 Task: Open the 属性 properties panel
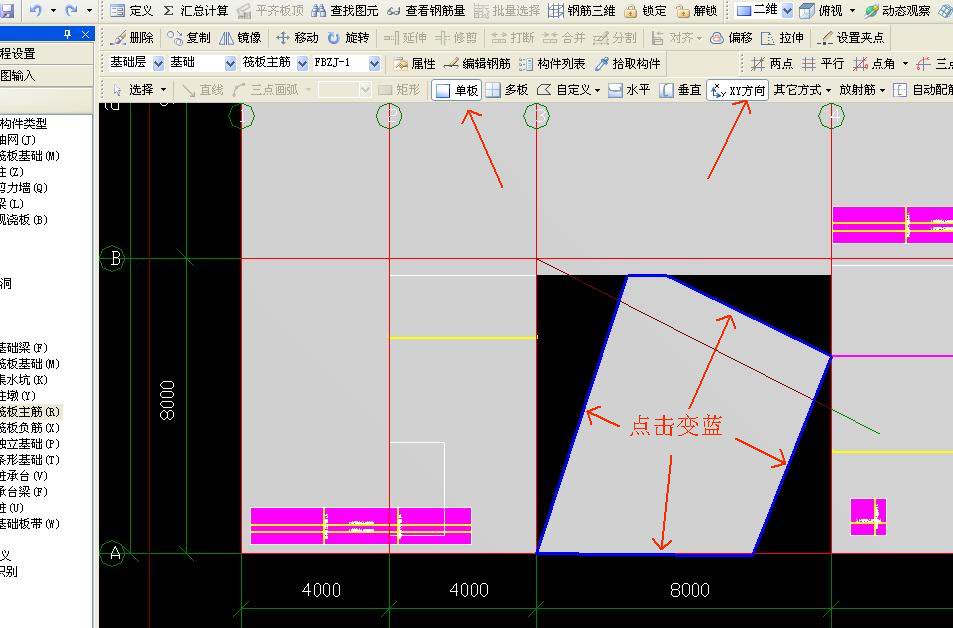[x=415, y=63]
